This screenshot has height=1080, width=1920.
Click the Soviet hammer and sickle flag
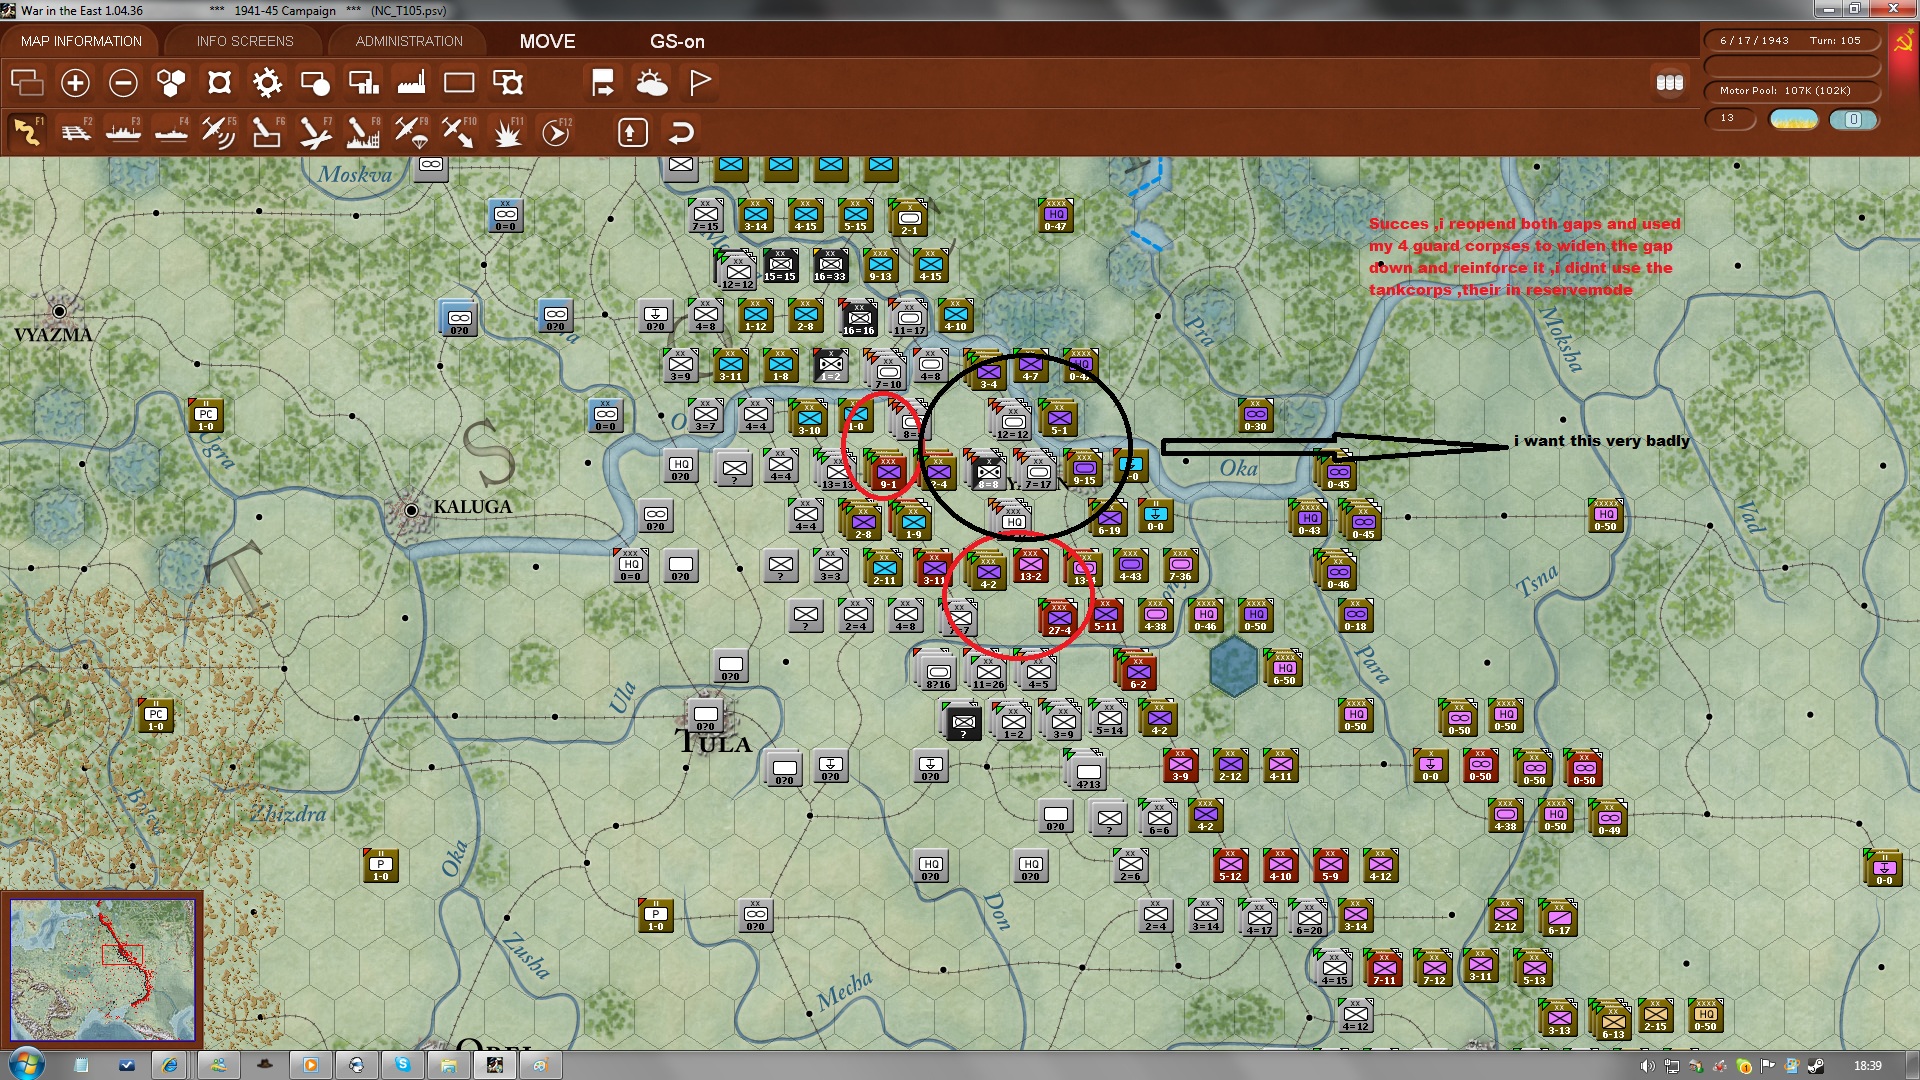[1903, 42]
